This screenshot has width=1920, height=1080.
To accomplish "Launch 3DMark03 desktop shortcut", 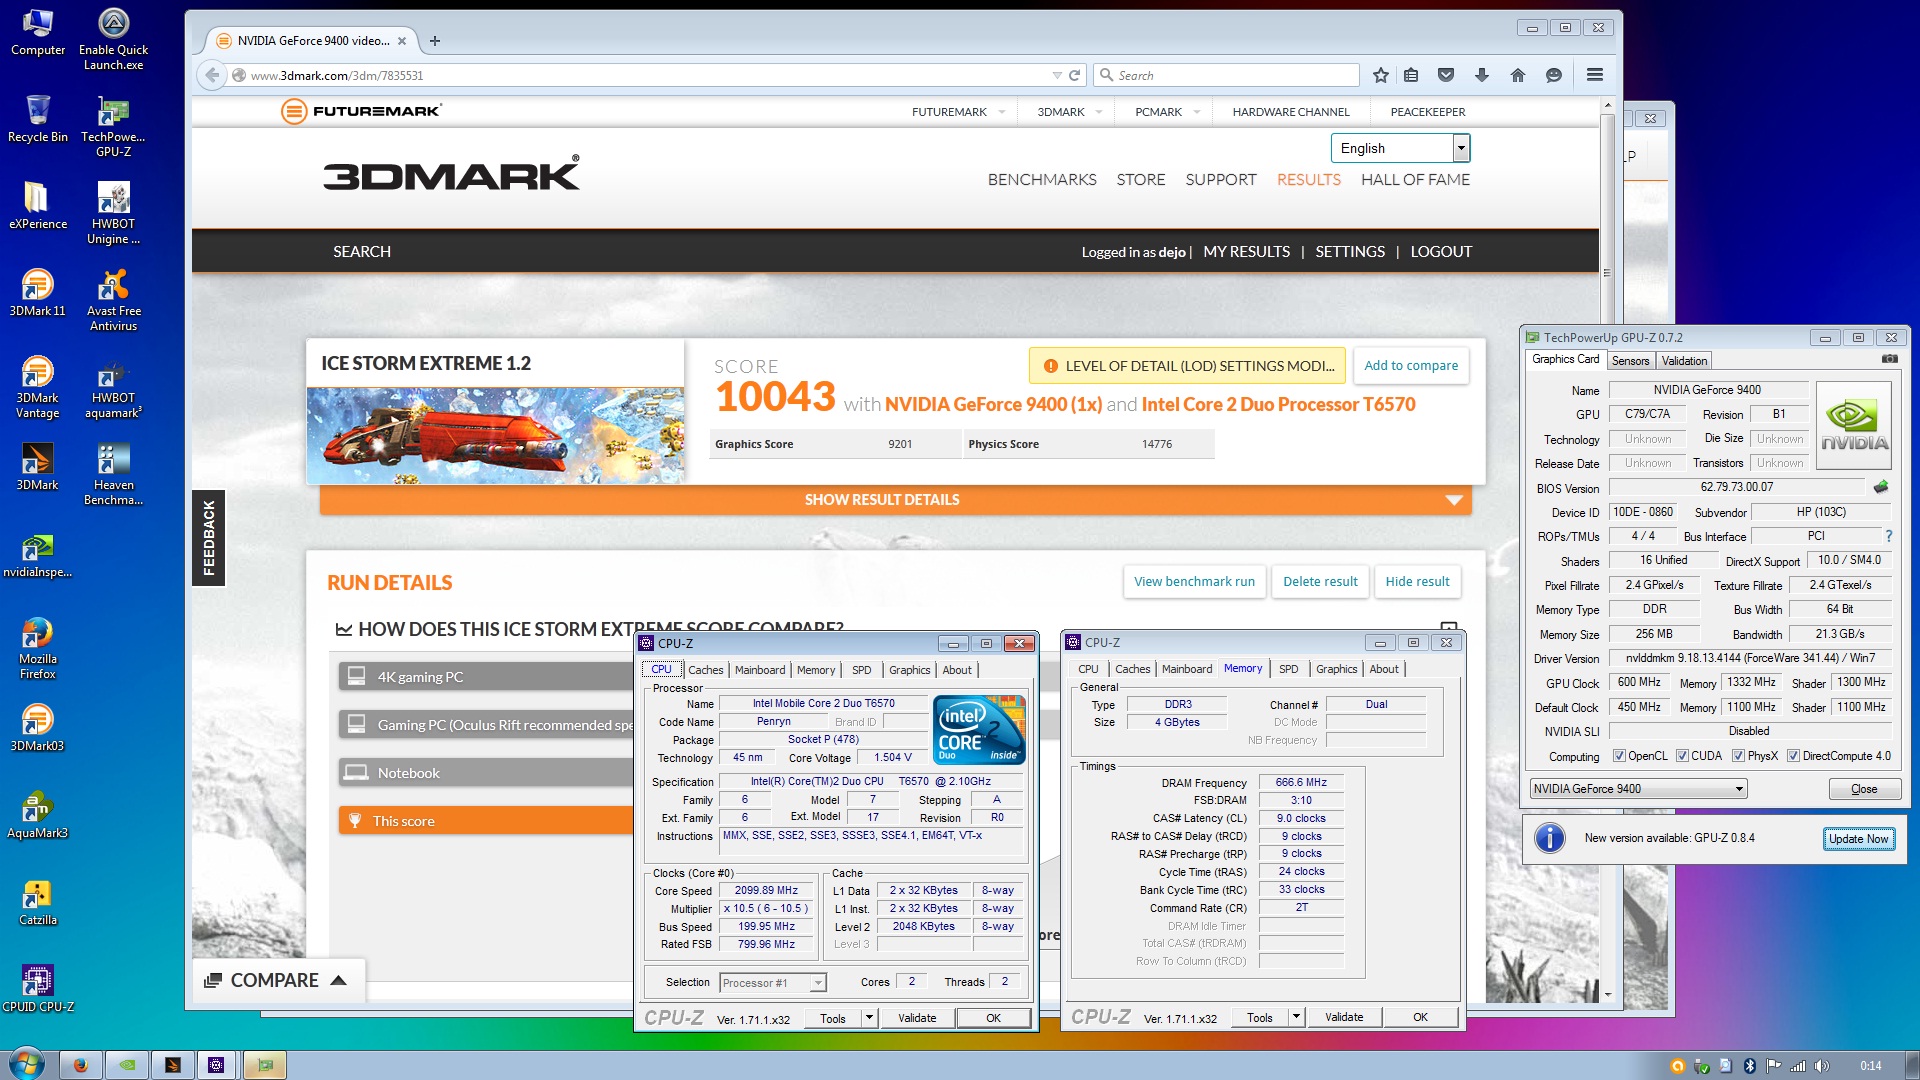I will (x=38, y=728).
